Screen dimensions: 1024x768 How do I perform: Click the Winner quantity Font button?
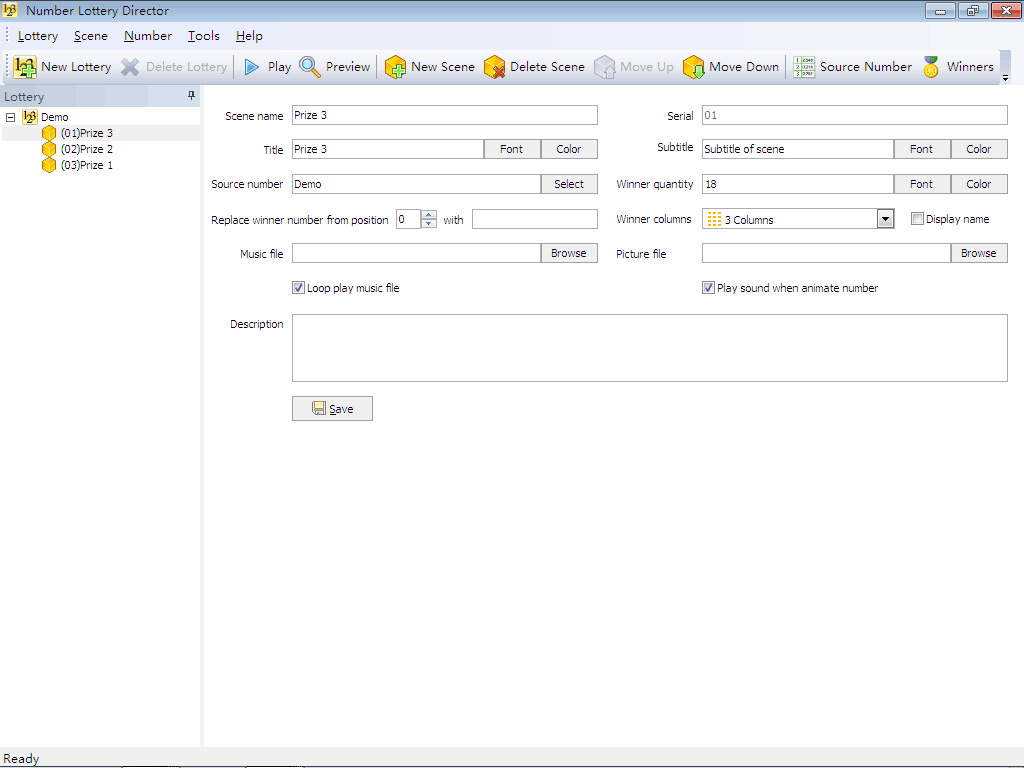click(x=921, y=184)
